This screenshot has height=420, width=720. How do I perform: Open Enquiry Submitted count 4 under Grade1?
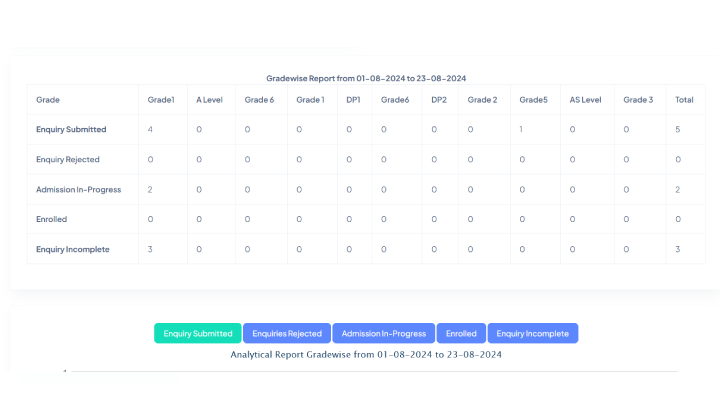click(x=150, y=130)
